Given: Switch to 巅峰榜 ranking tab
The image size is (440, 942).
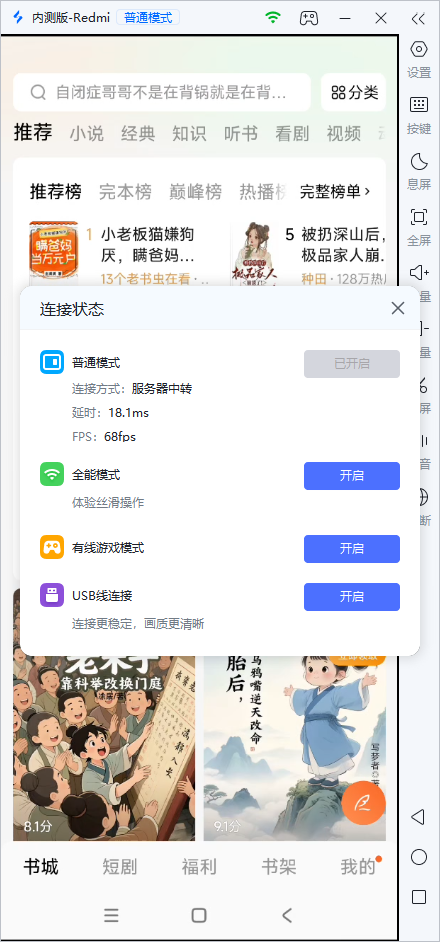Looking at the screenshot, I should (x=195, y=192).
